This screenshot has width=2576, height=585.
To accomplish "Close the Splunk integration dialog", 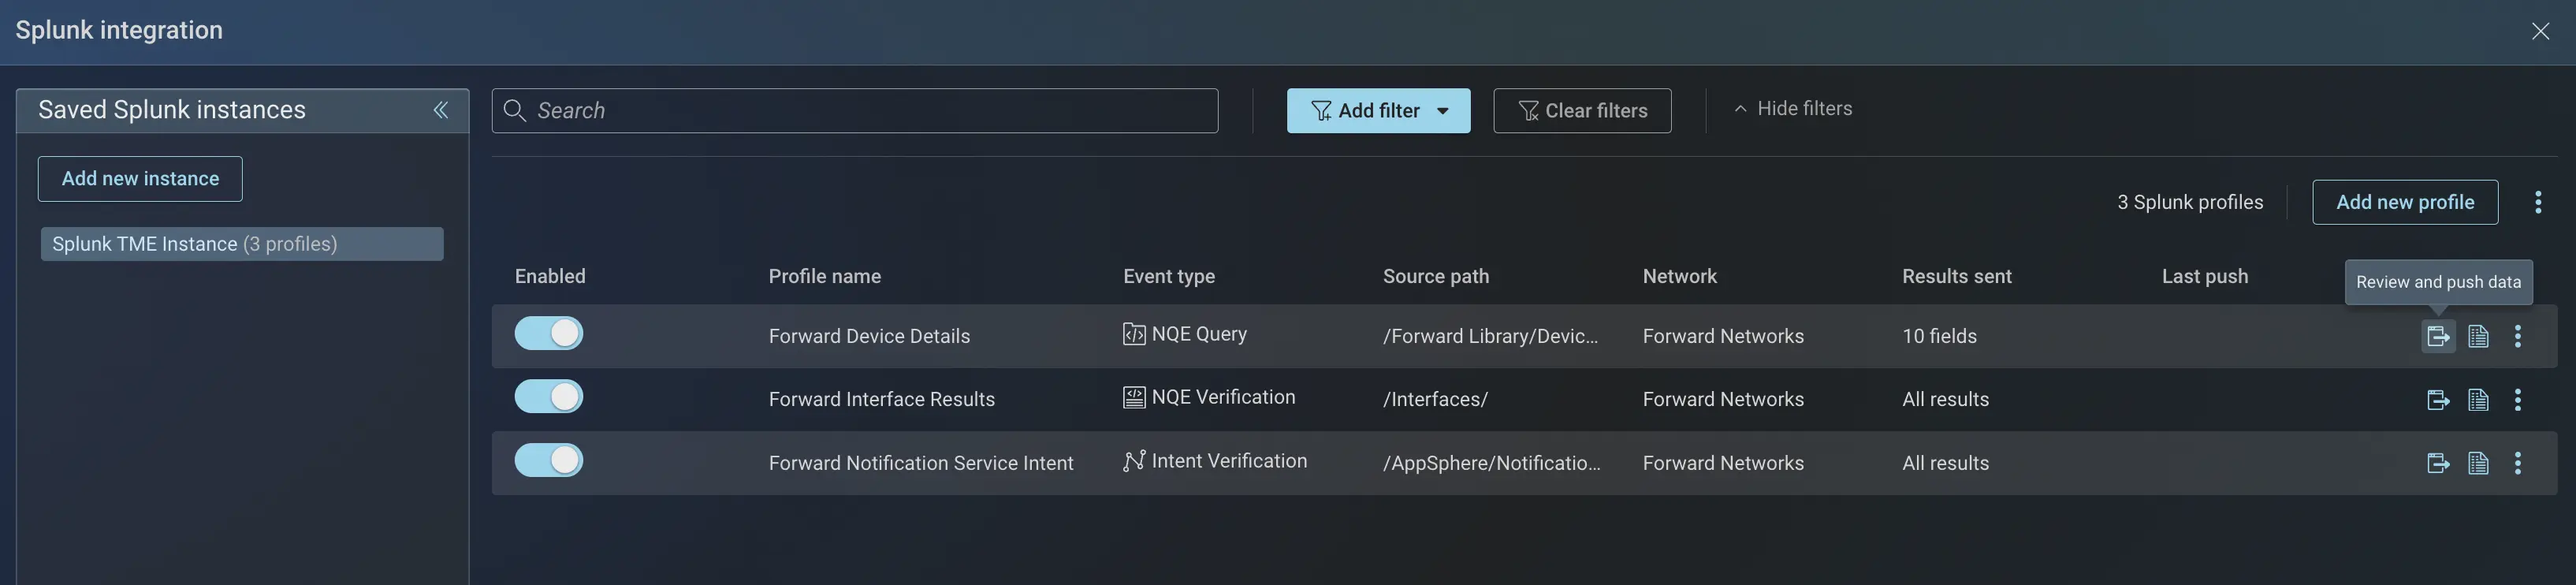I will [x=2540, y=31].
